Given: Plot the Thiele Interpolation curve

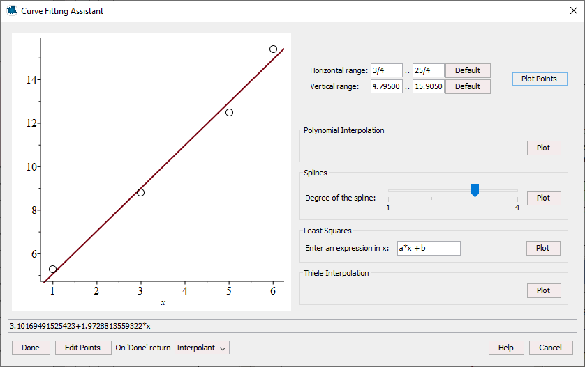Looking at the screenshot, I should [544, 291].
